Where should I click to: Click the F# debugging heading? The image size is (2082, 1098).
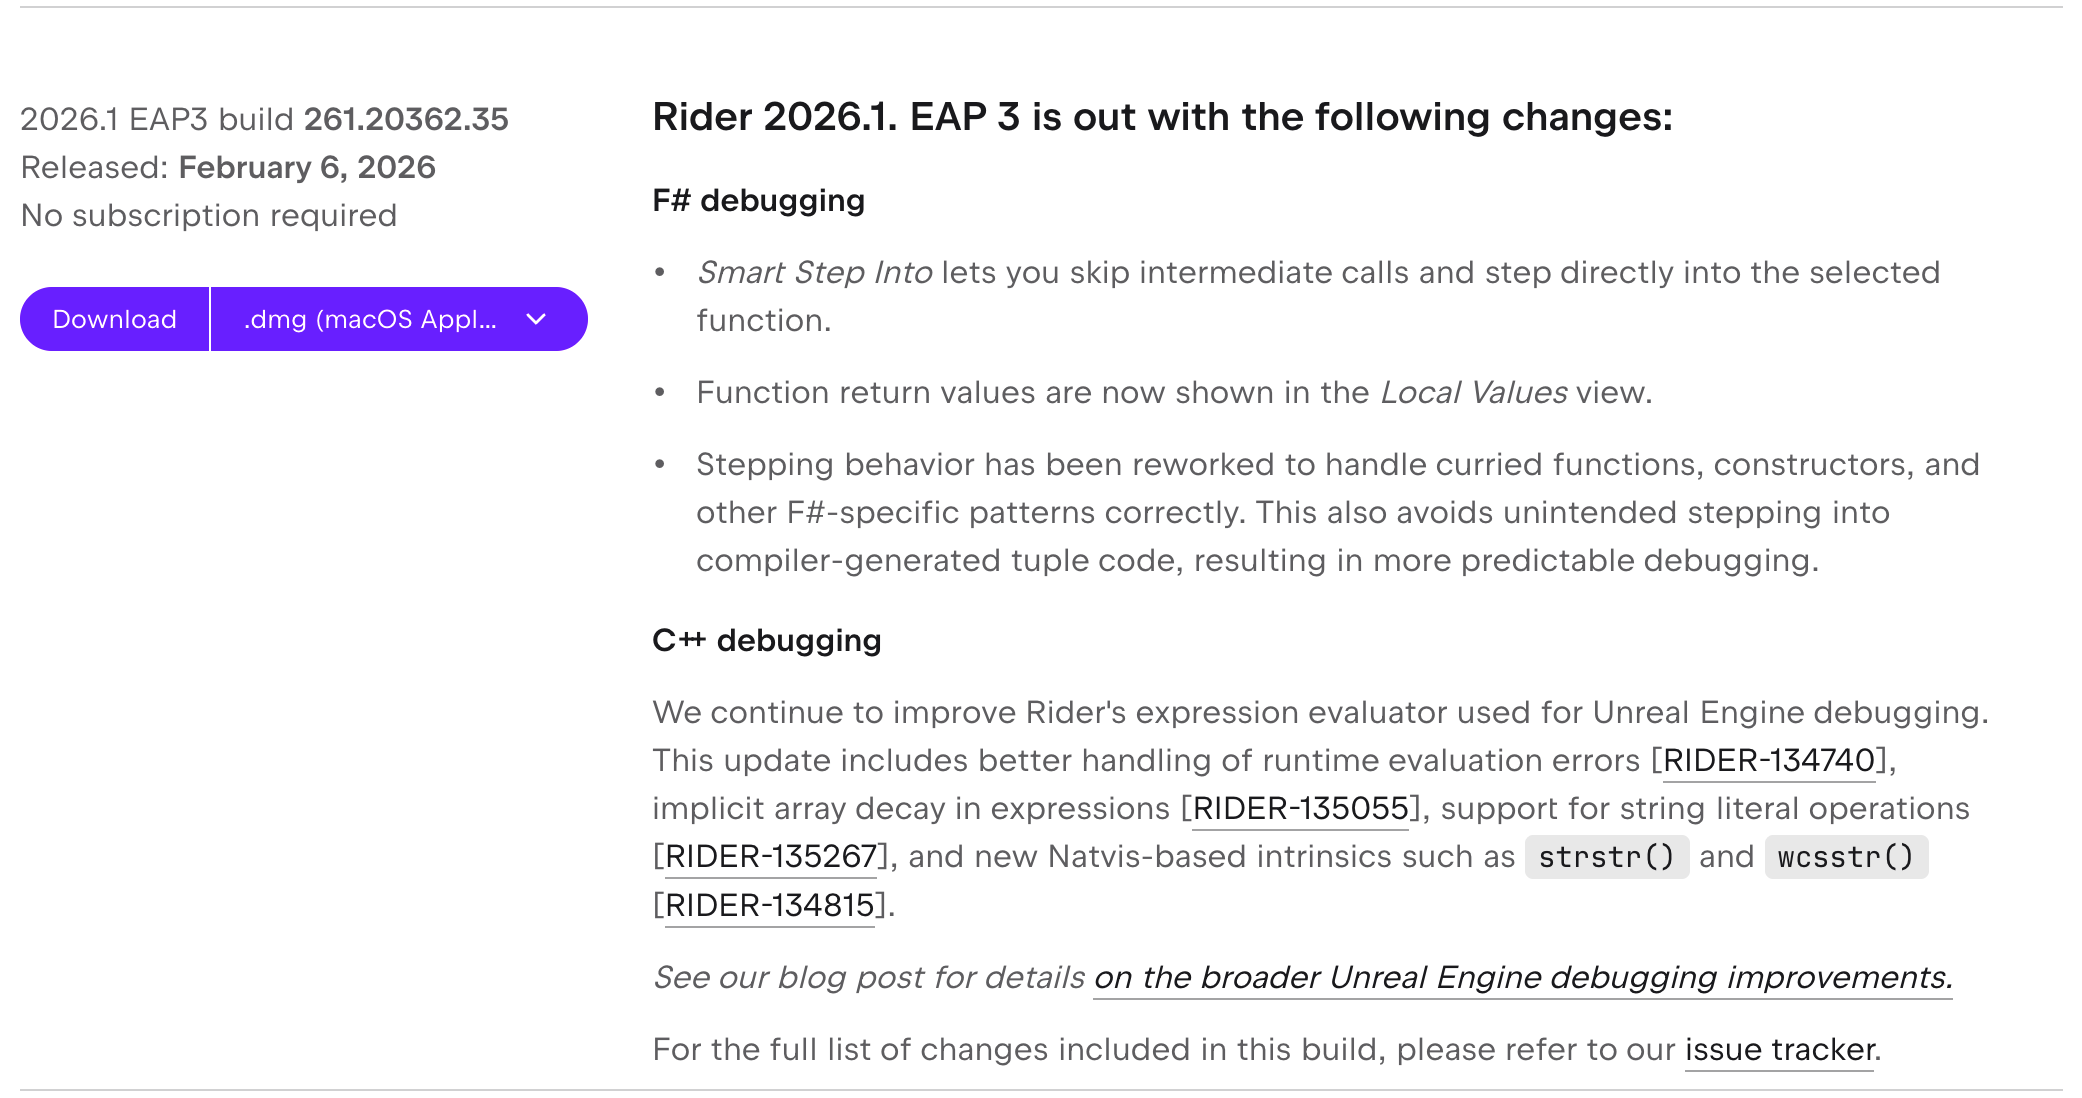(x=758, y=200)
